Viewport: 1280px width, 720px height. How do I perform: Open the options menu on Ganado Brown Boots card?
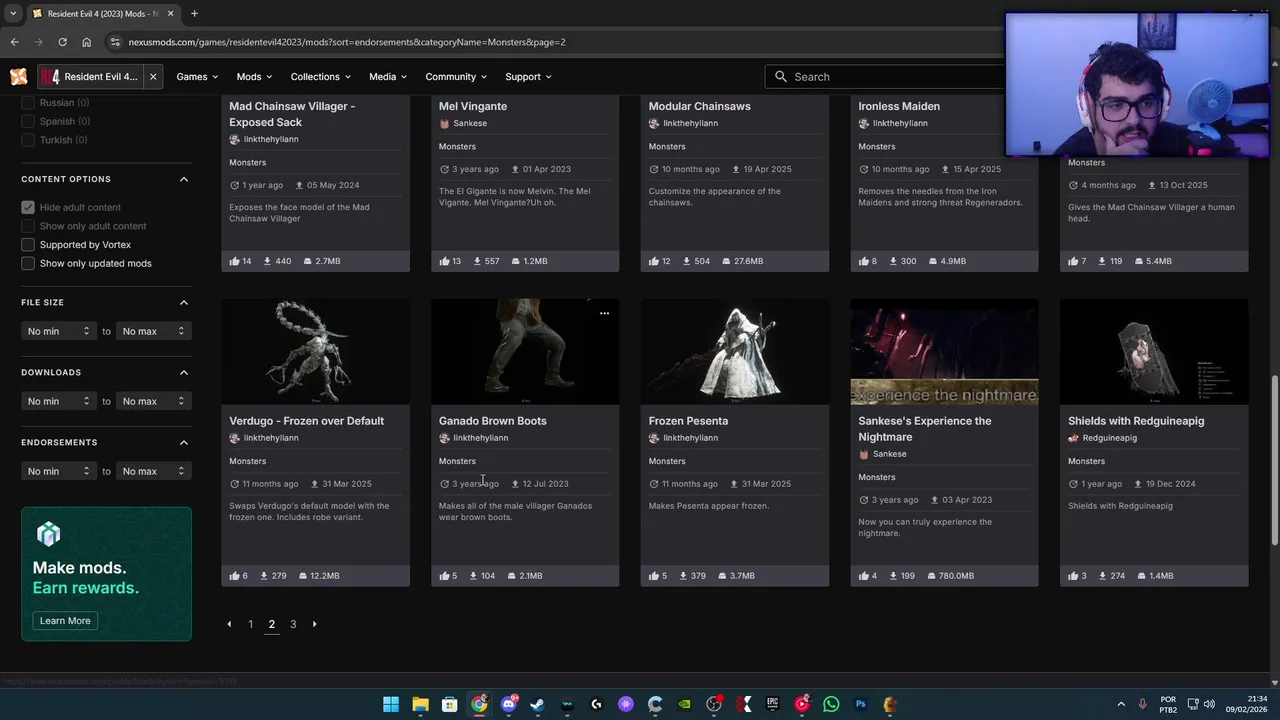[604, 314]
